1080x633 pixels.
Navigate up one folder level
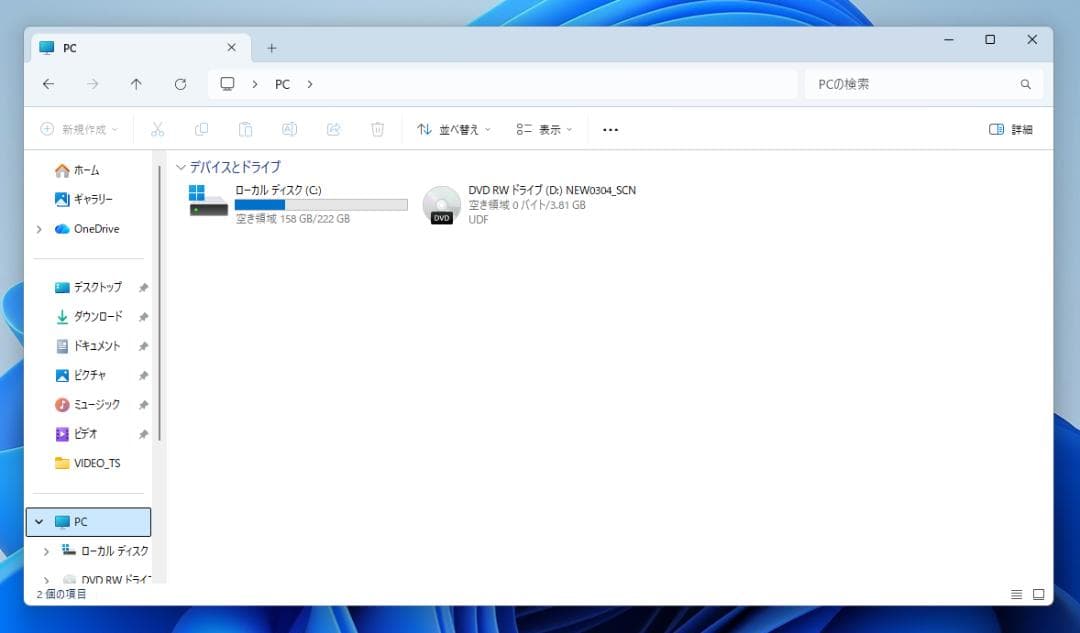137,84
